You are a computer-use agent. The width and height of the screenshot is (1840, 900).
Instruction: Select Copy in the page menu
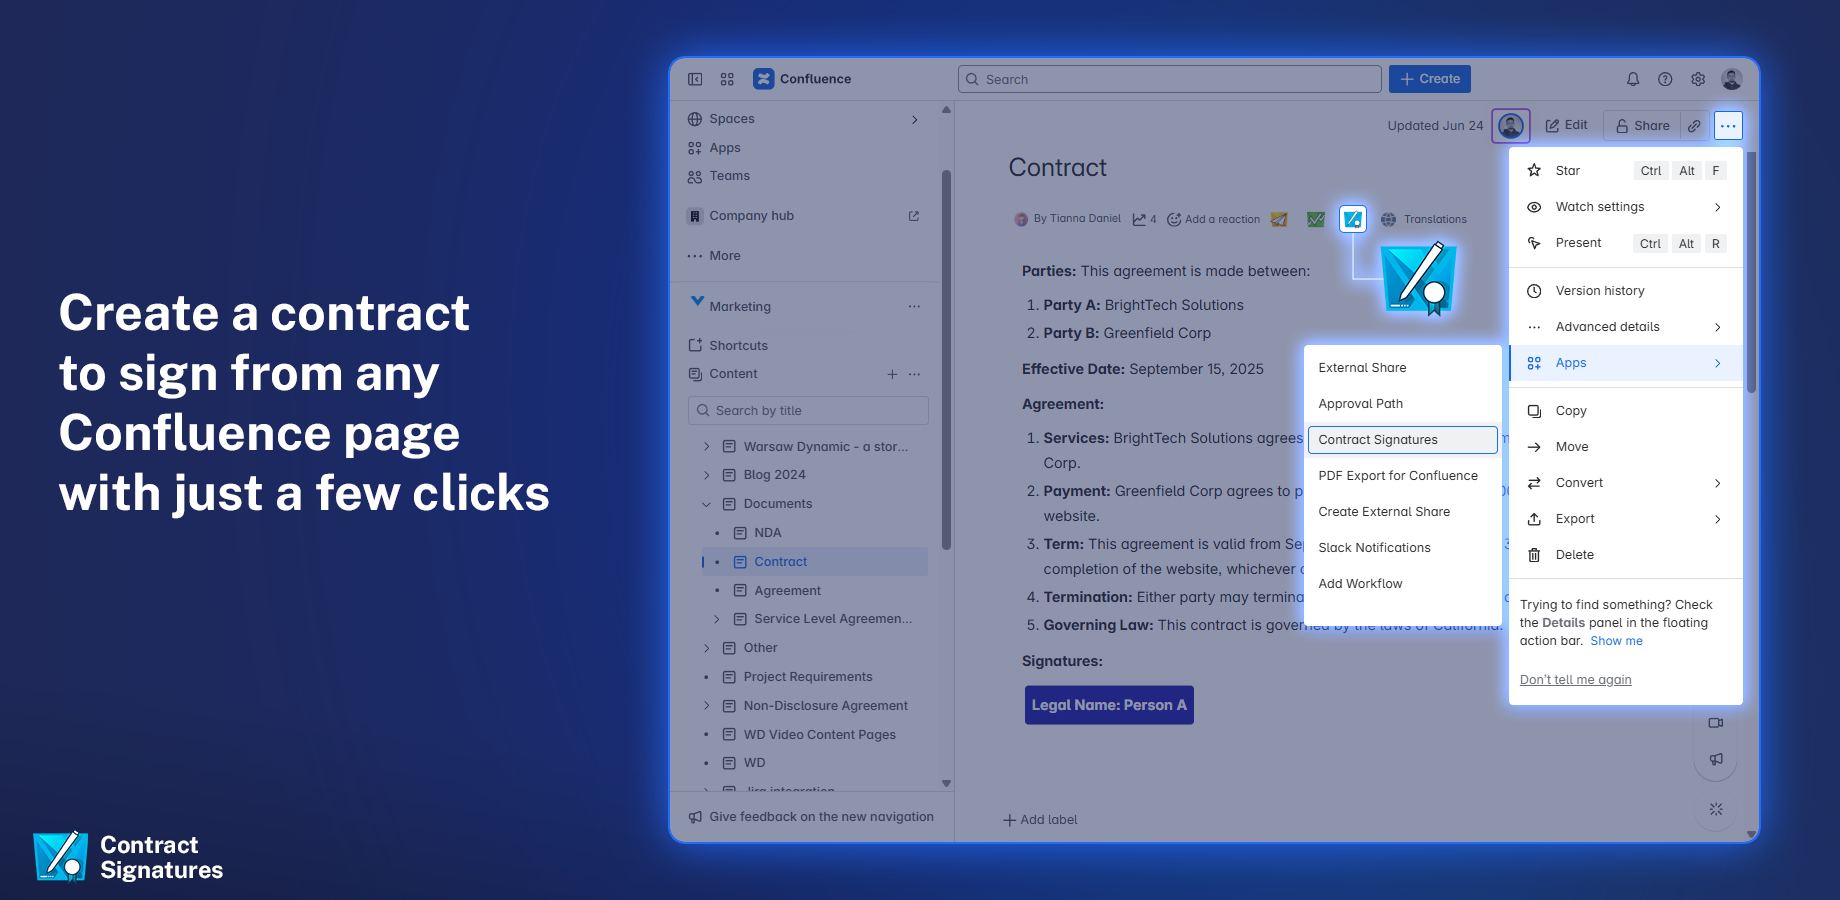1626,411
